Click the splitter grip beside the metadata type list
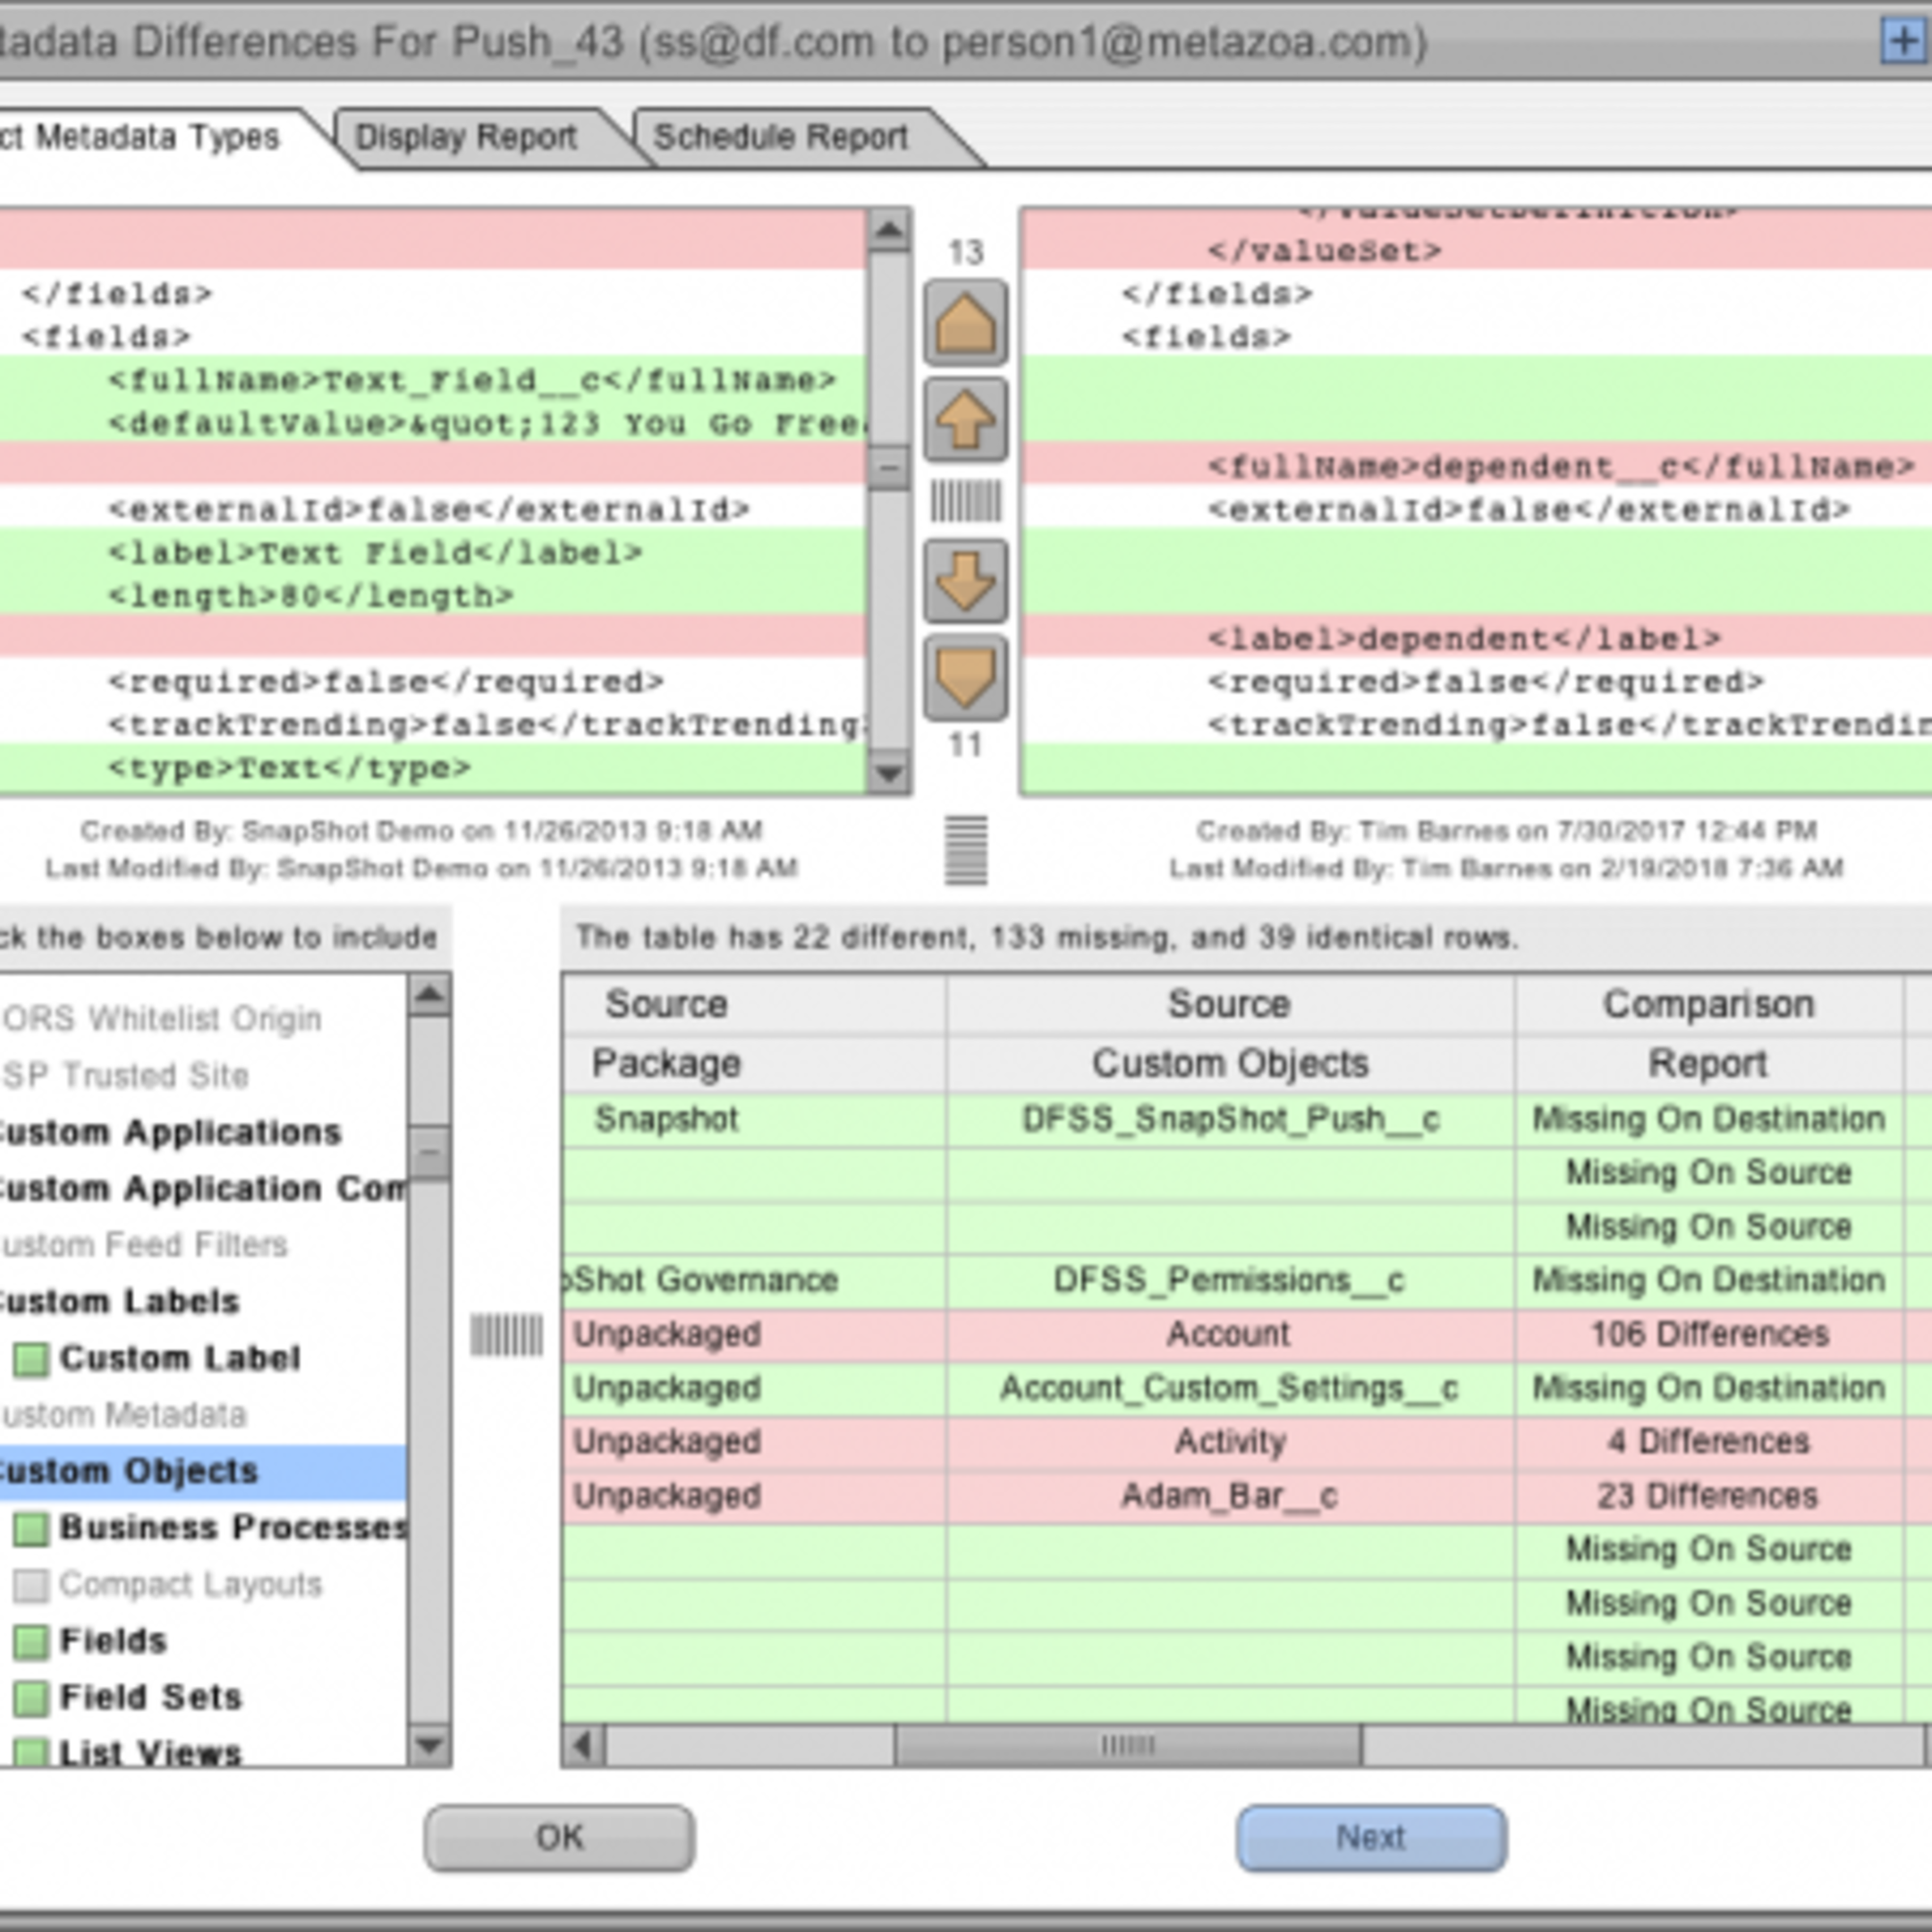The image size is (1932, 1932). (507, 1335)
